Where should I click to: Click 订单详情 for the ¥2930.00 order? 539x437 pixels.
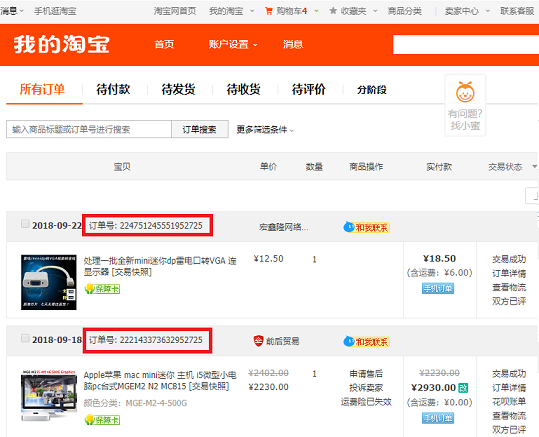[x=509, y=388]
